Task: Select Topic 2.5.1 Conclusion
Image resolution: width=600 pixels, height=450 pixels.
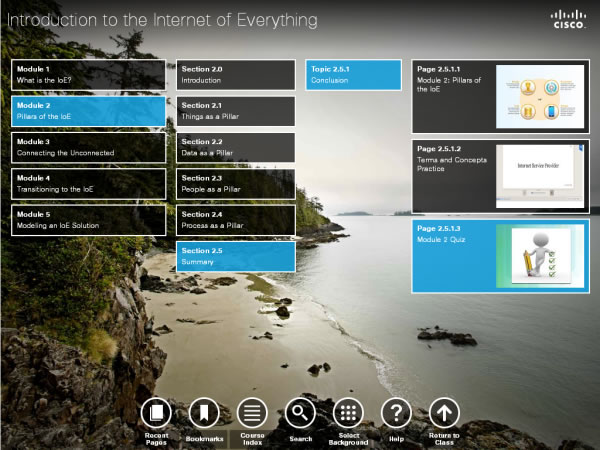Action: (353, 74)
